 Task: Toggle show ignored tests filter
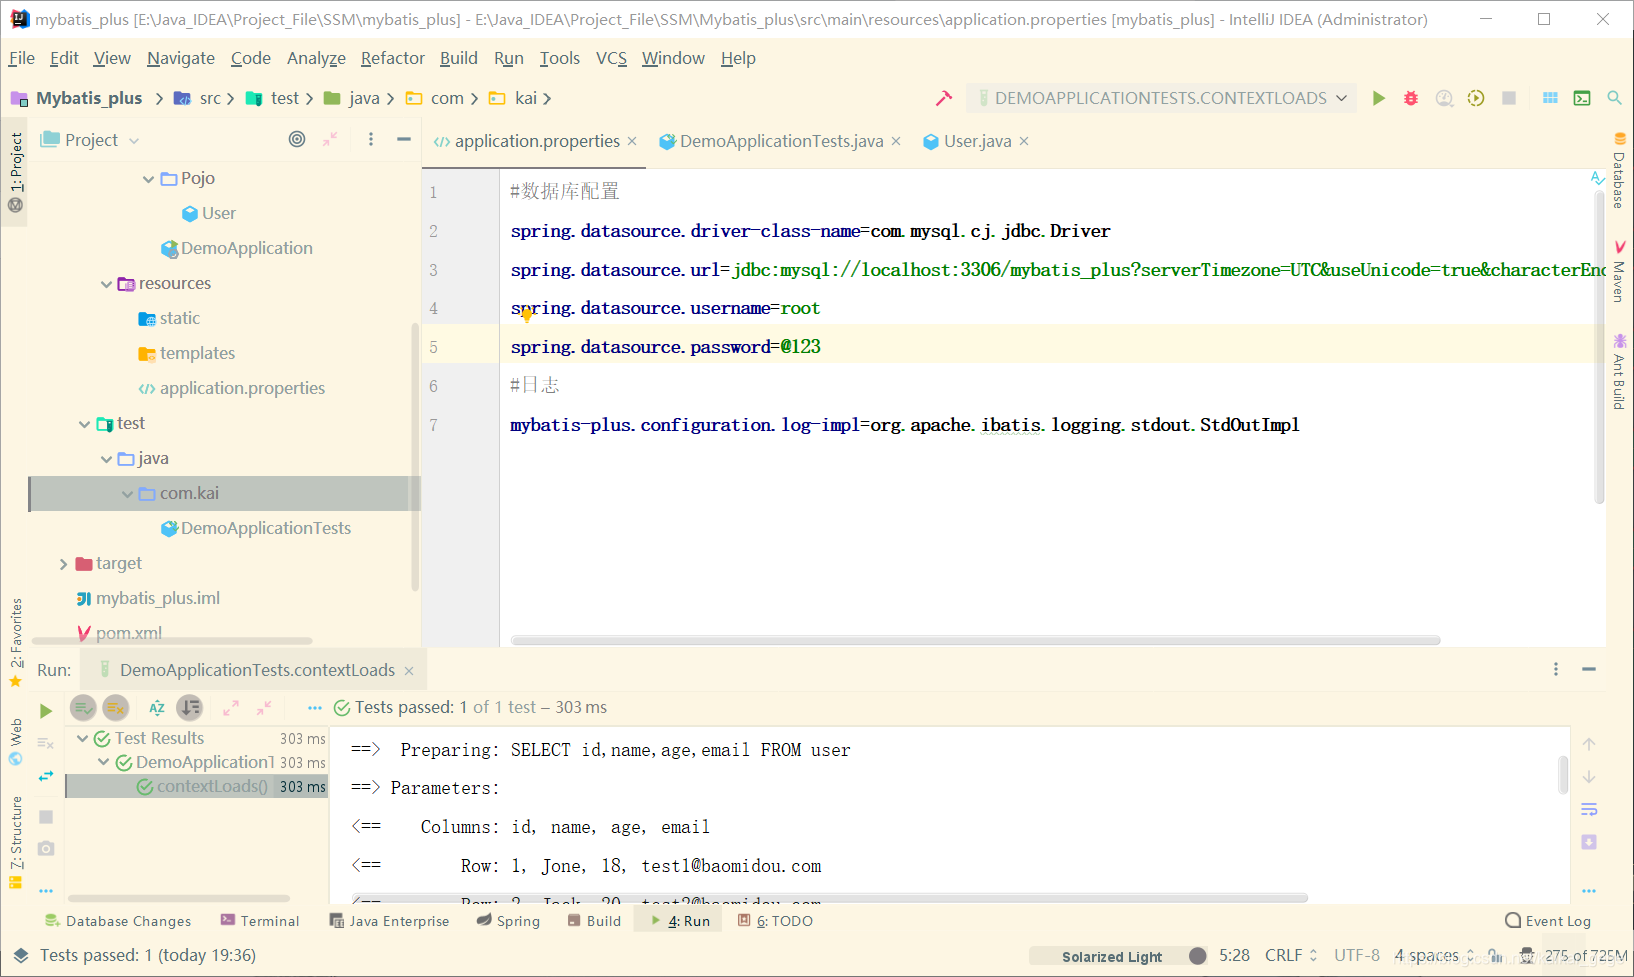116,708
